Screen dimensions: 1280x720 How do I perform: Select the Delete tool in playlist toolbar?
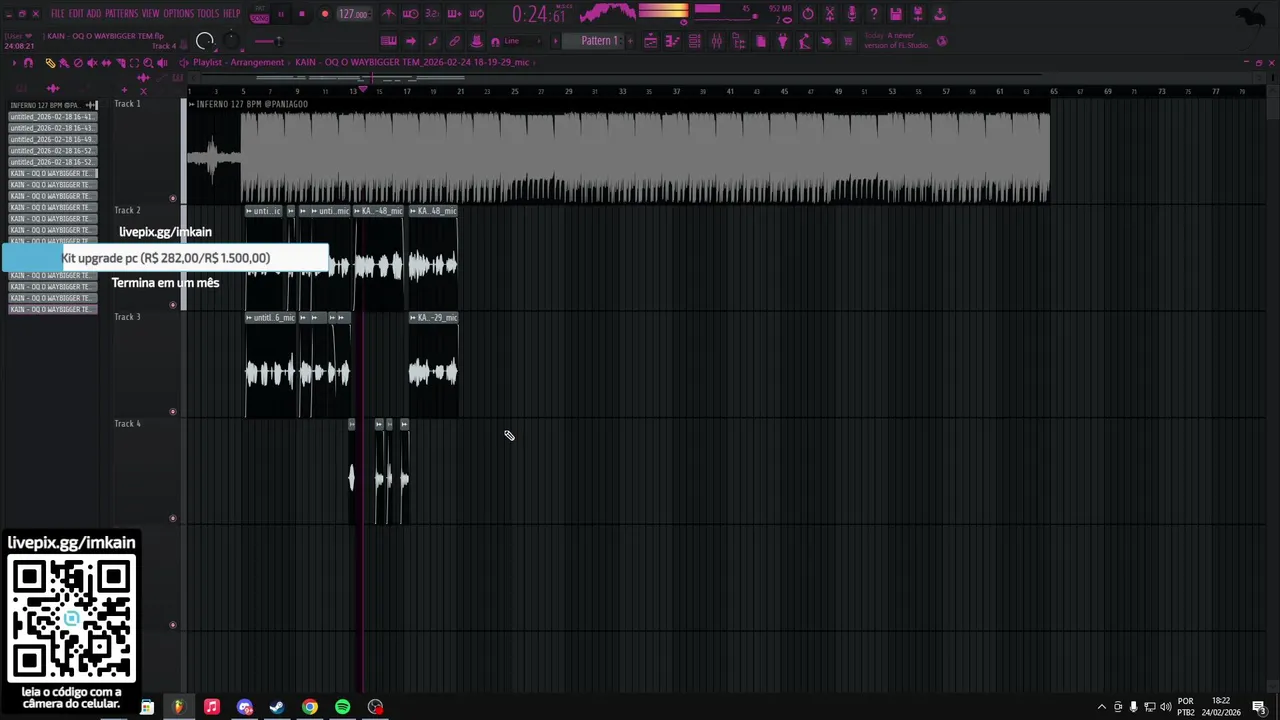pyautogui.click(x=78, y=63)
